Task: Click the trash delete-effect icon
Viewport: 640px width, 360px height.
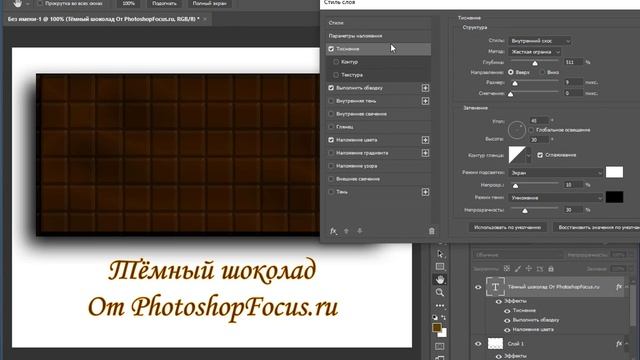Action: (431, 231)
